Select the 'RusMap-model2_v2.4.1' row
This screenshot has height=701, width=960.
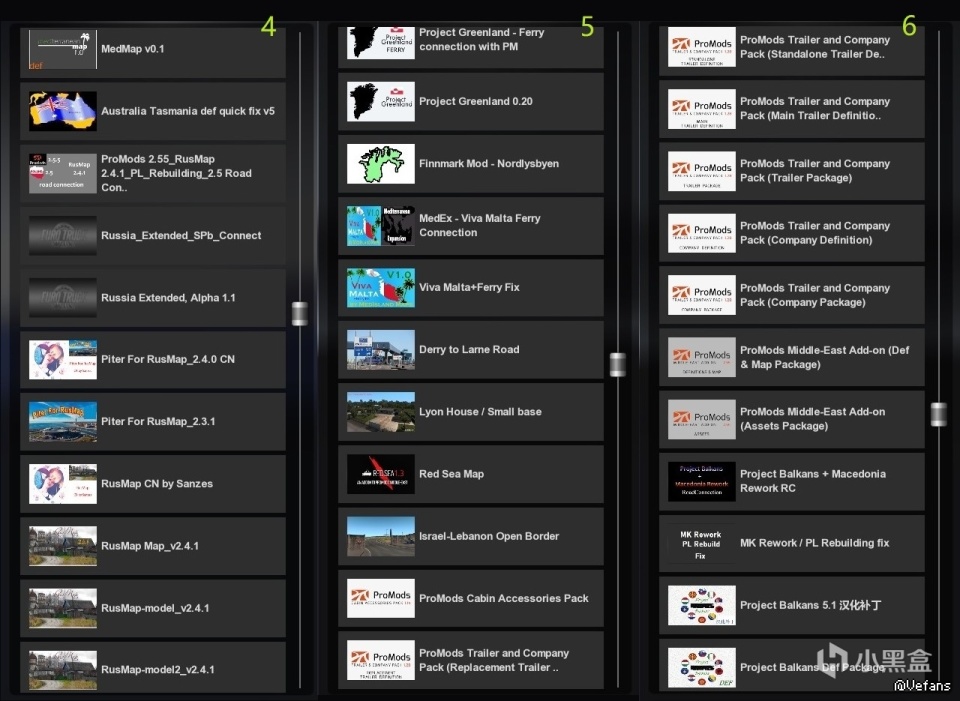153,667
